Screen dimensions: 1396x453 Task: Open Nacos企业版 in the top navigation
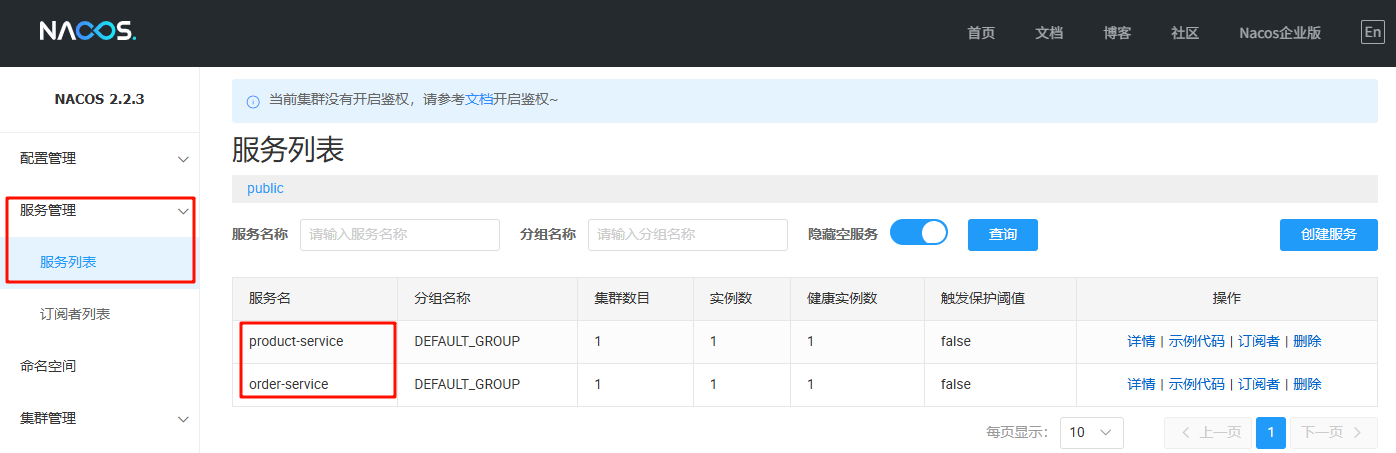click(1280, 33)
